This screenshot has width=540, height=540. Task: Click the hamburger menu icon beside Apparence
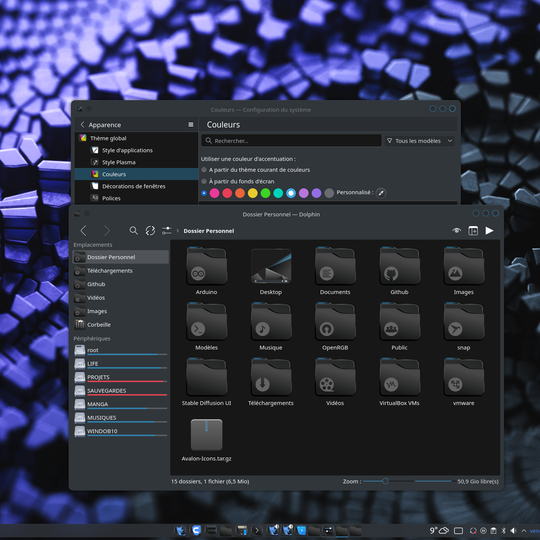pyautogui.click(x=191, y=125)
